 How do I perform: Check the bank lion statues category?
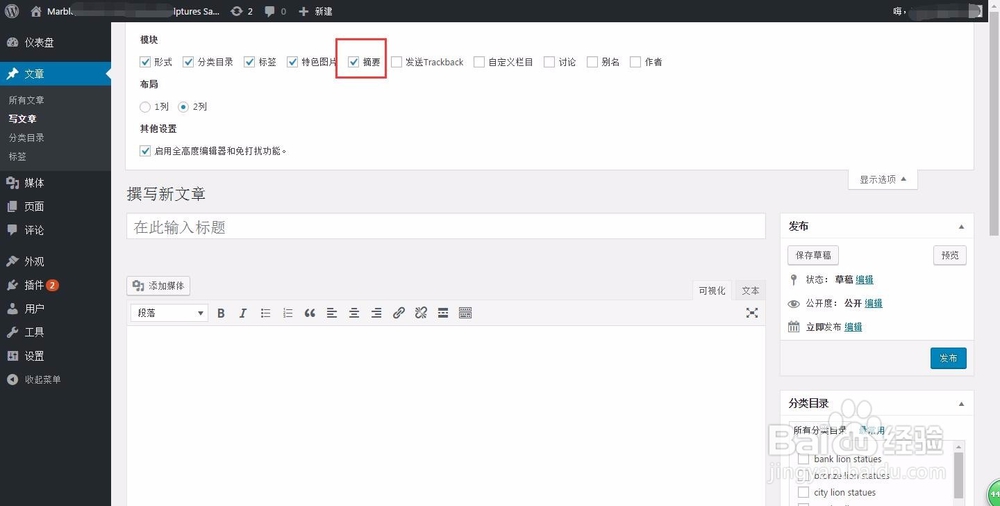click(804, 459)
